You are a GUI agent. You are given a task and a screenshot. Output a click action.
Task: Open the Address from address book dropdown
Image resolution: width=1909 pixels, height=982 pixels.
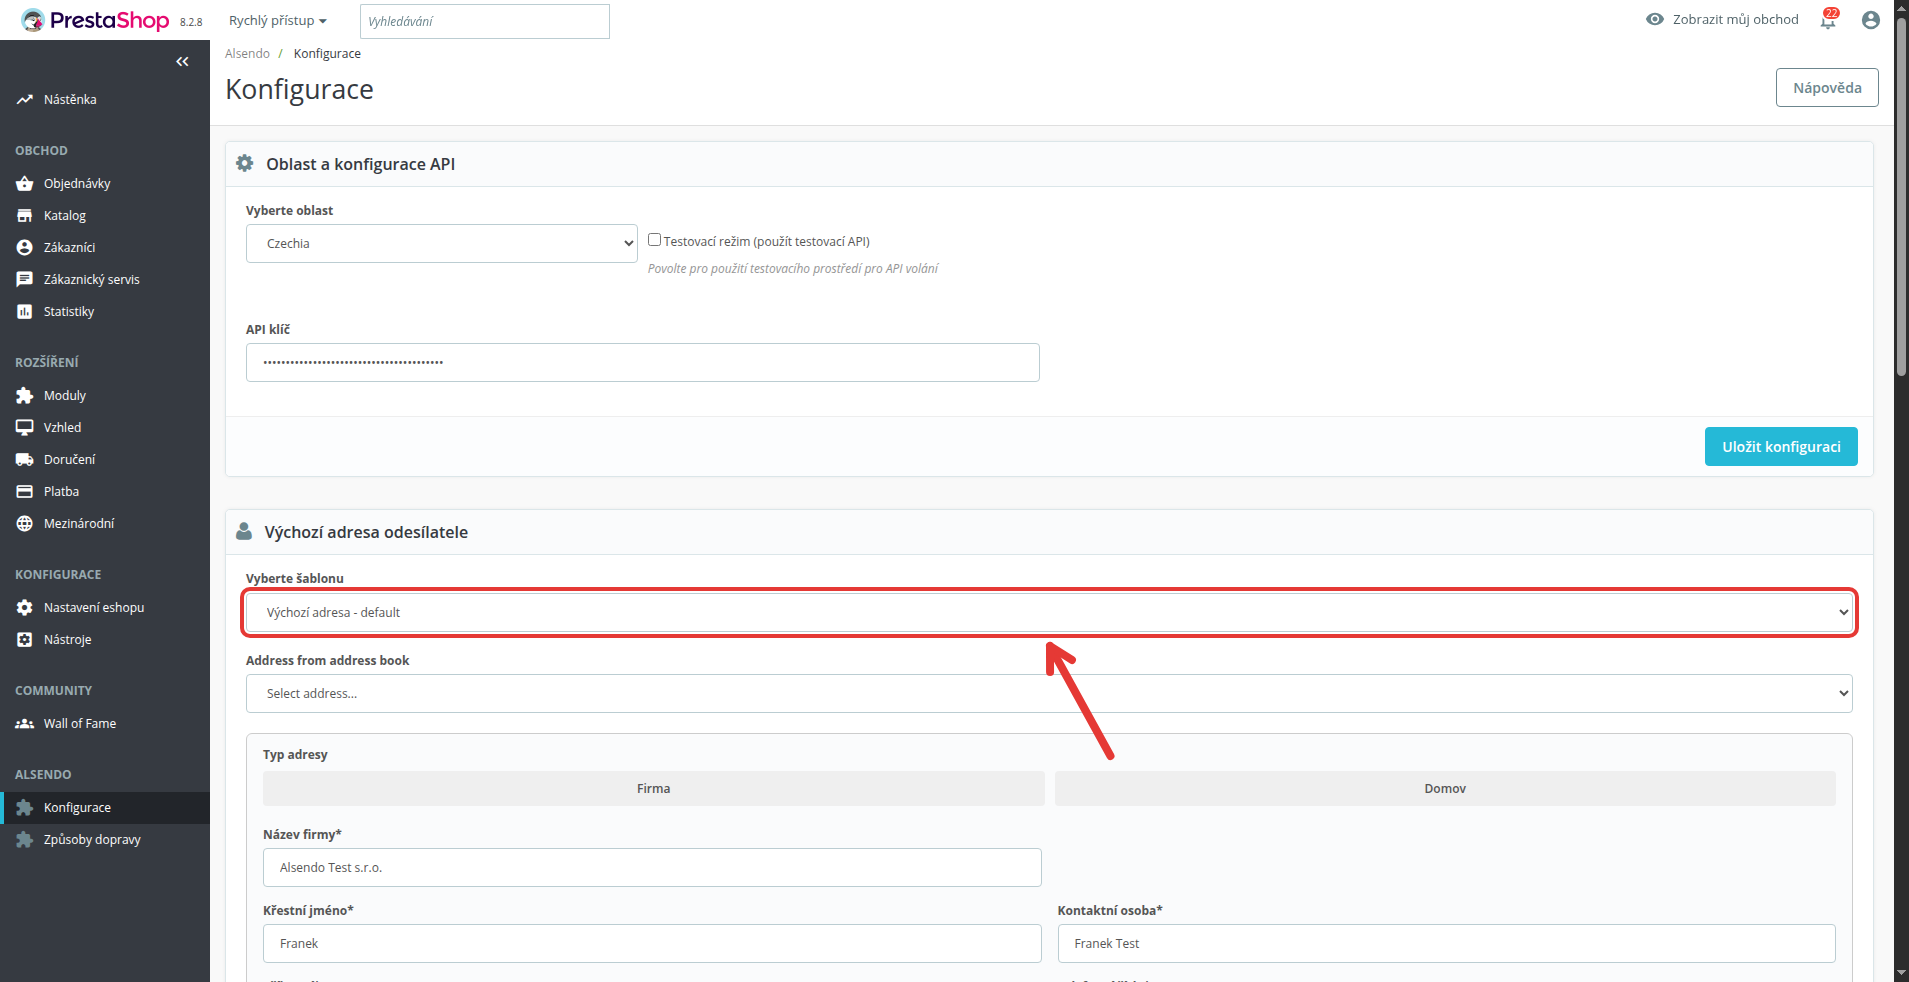point(1049,694)
